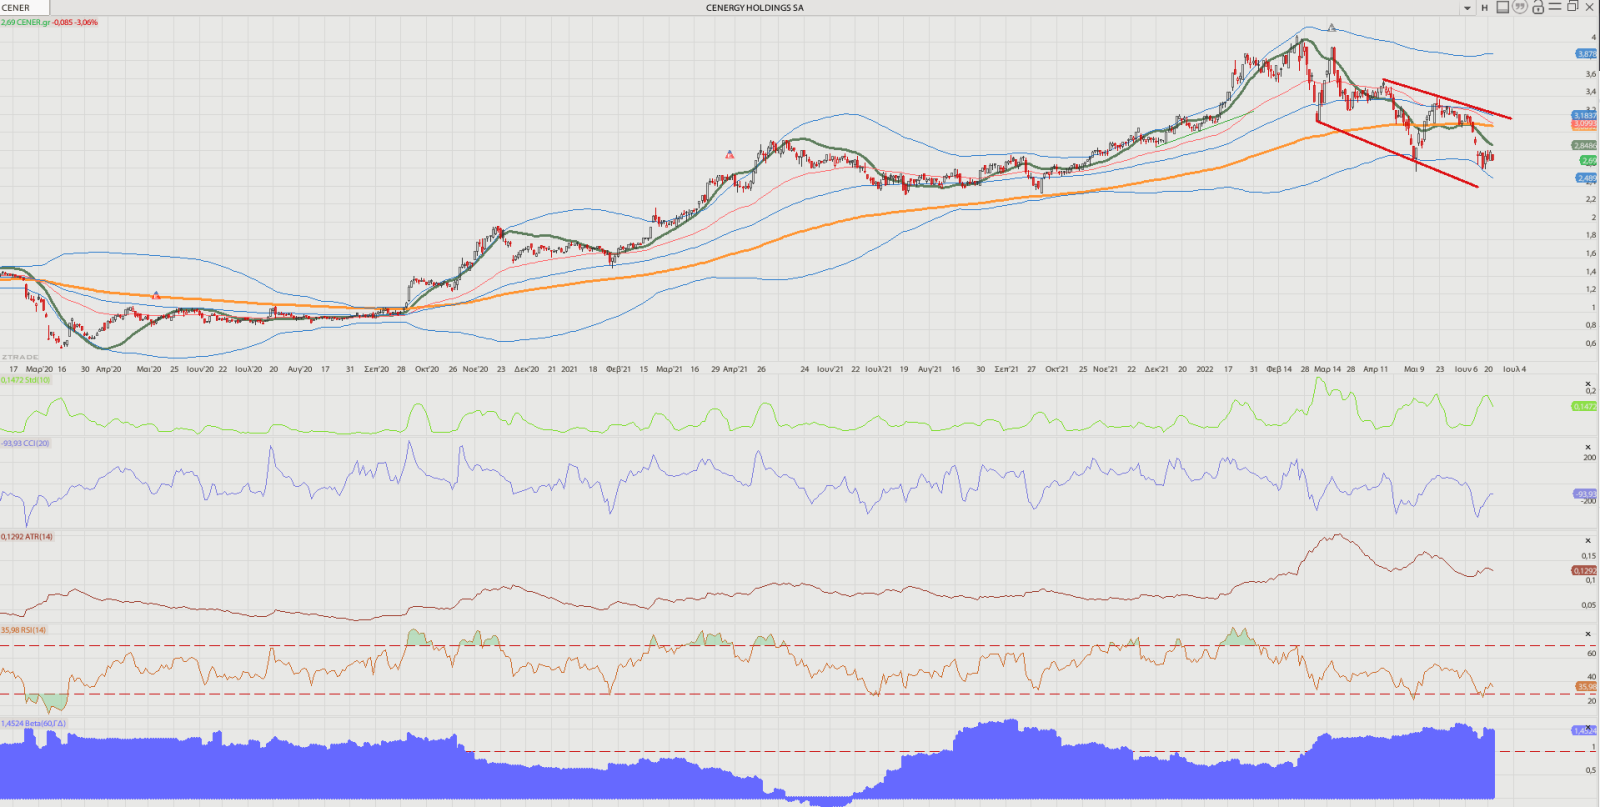
Task: Click the triangle marker near Μαϊ'20
Action: [x=156, y=295]
